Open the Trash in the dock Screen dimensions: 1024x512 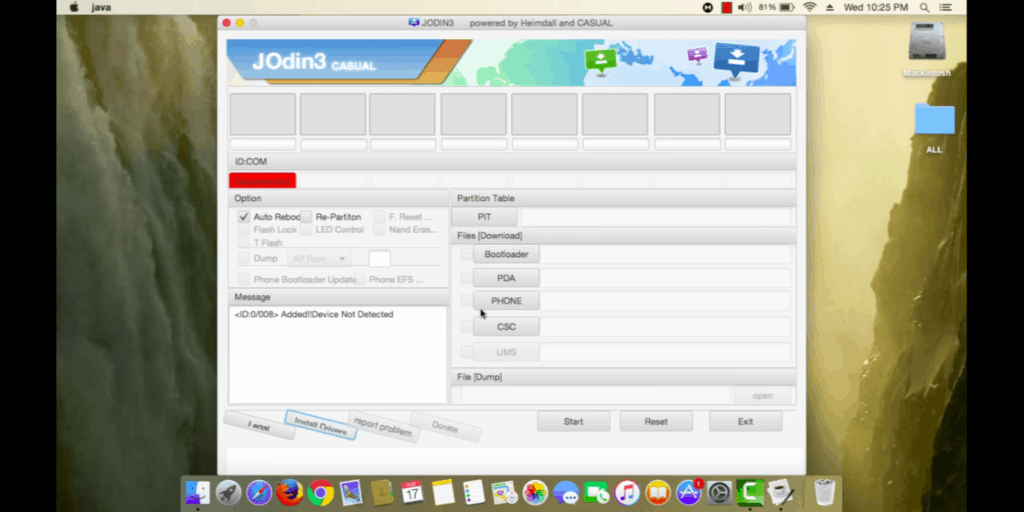pyautogui.click(x=825, y=492)
